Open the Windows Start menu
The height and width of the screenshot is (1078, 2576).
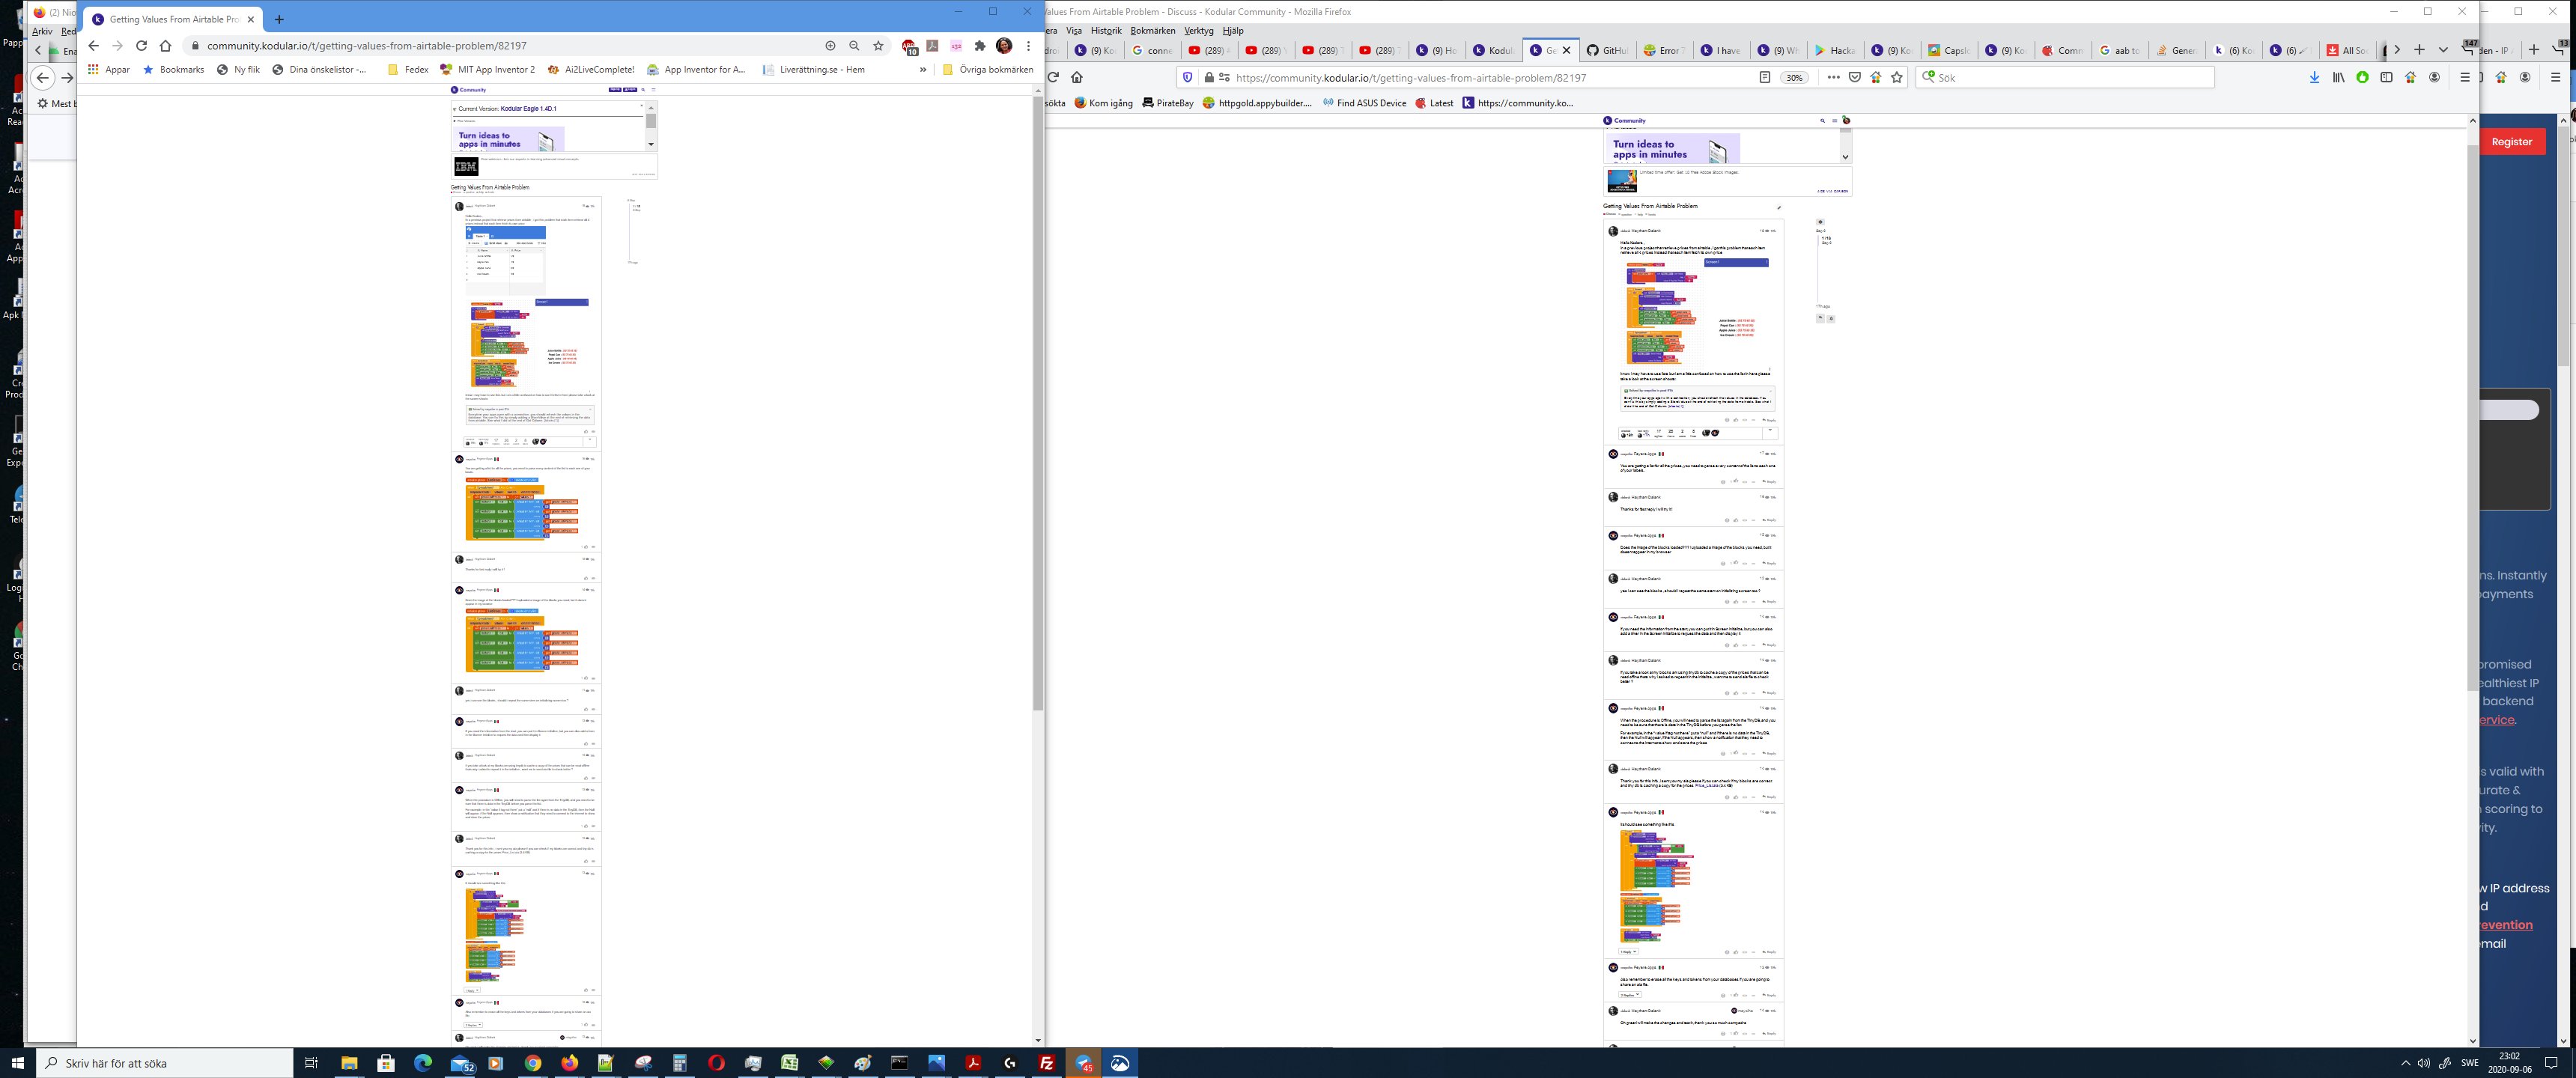17,1063
